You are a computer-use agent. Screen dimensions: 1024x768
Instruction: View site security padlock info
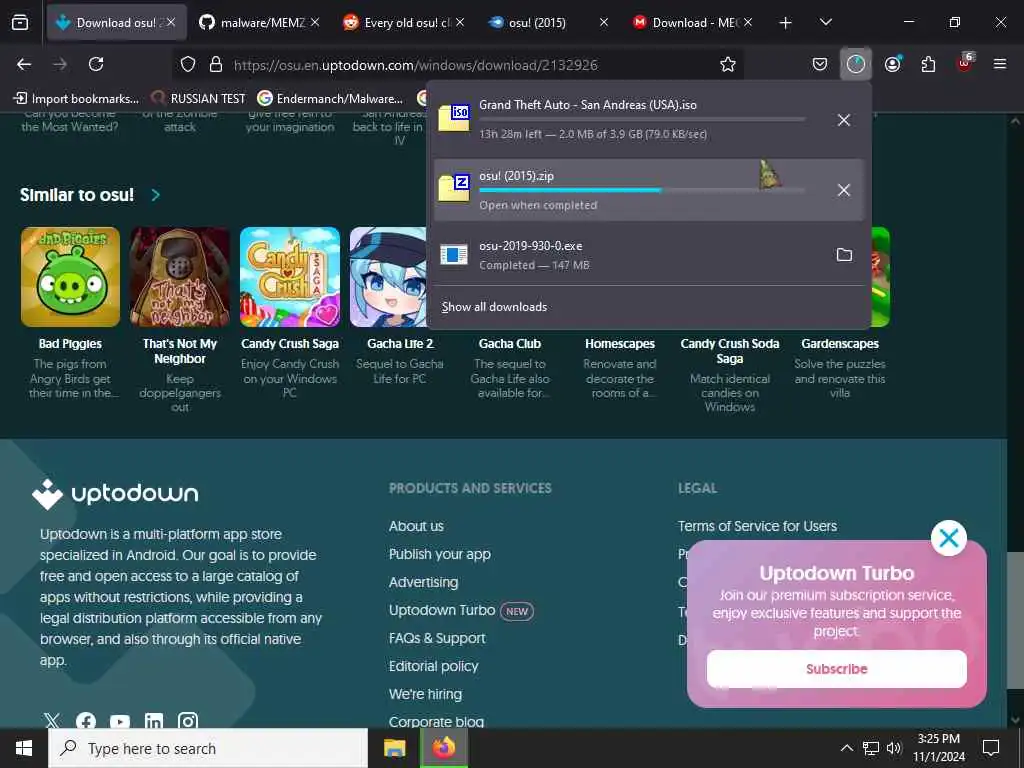pos(216,64)
